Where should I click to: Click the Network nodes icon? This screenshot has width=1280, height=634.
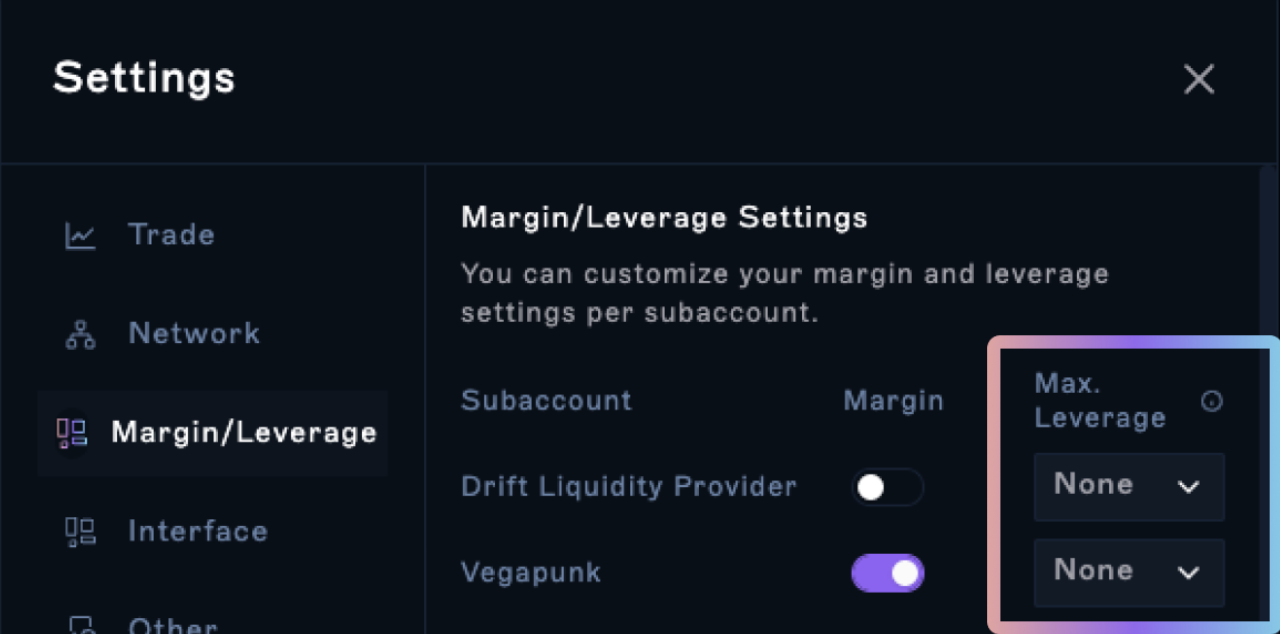80,334
